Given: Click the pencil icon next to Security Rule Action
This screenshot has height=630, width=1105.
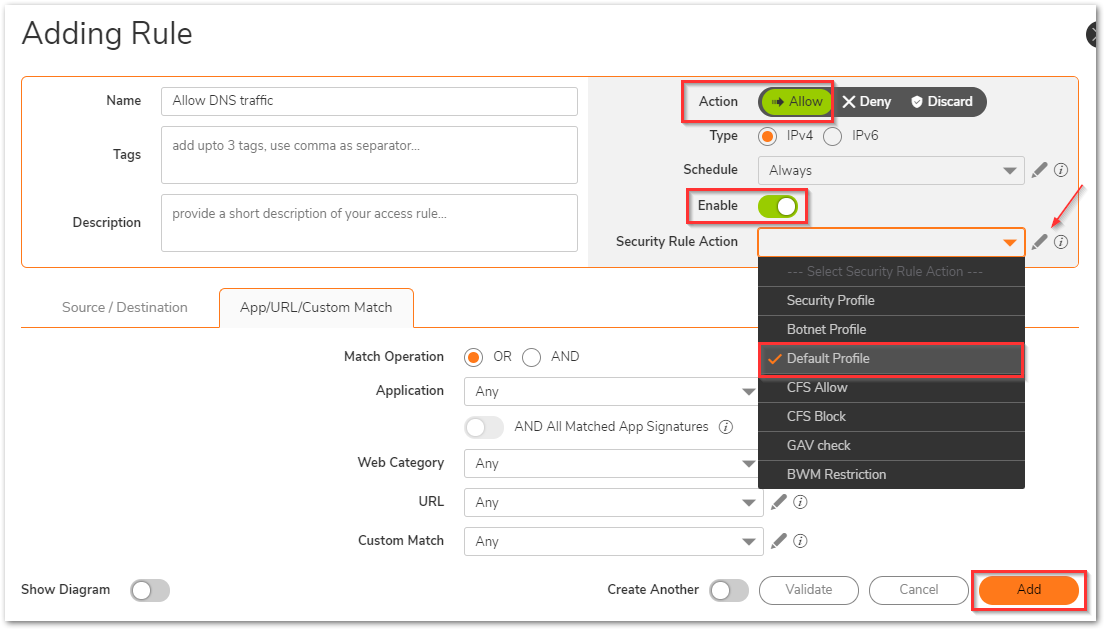Looking at the screenshot, I should (1039, 242).
